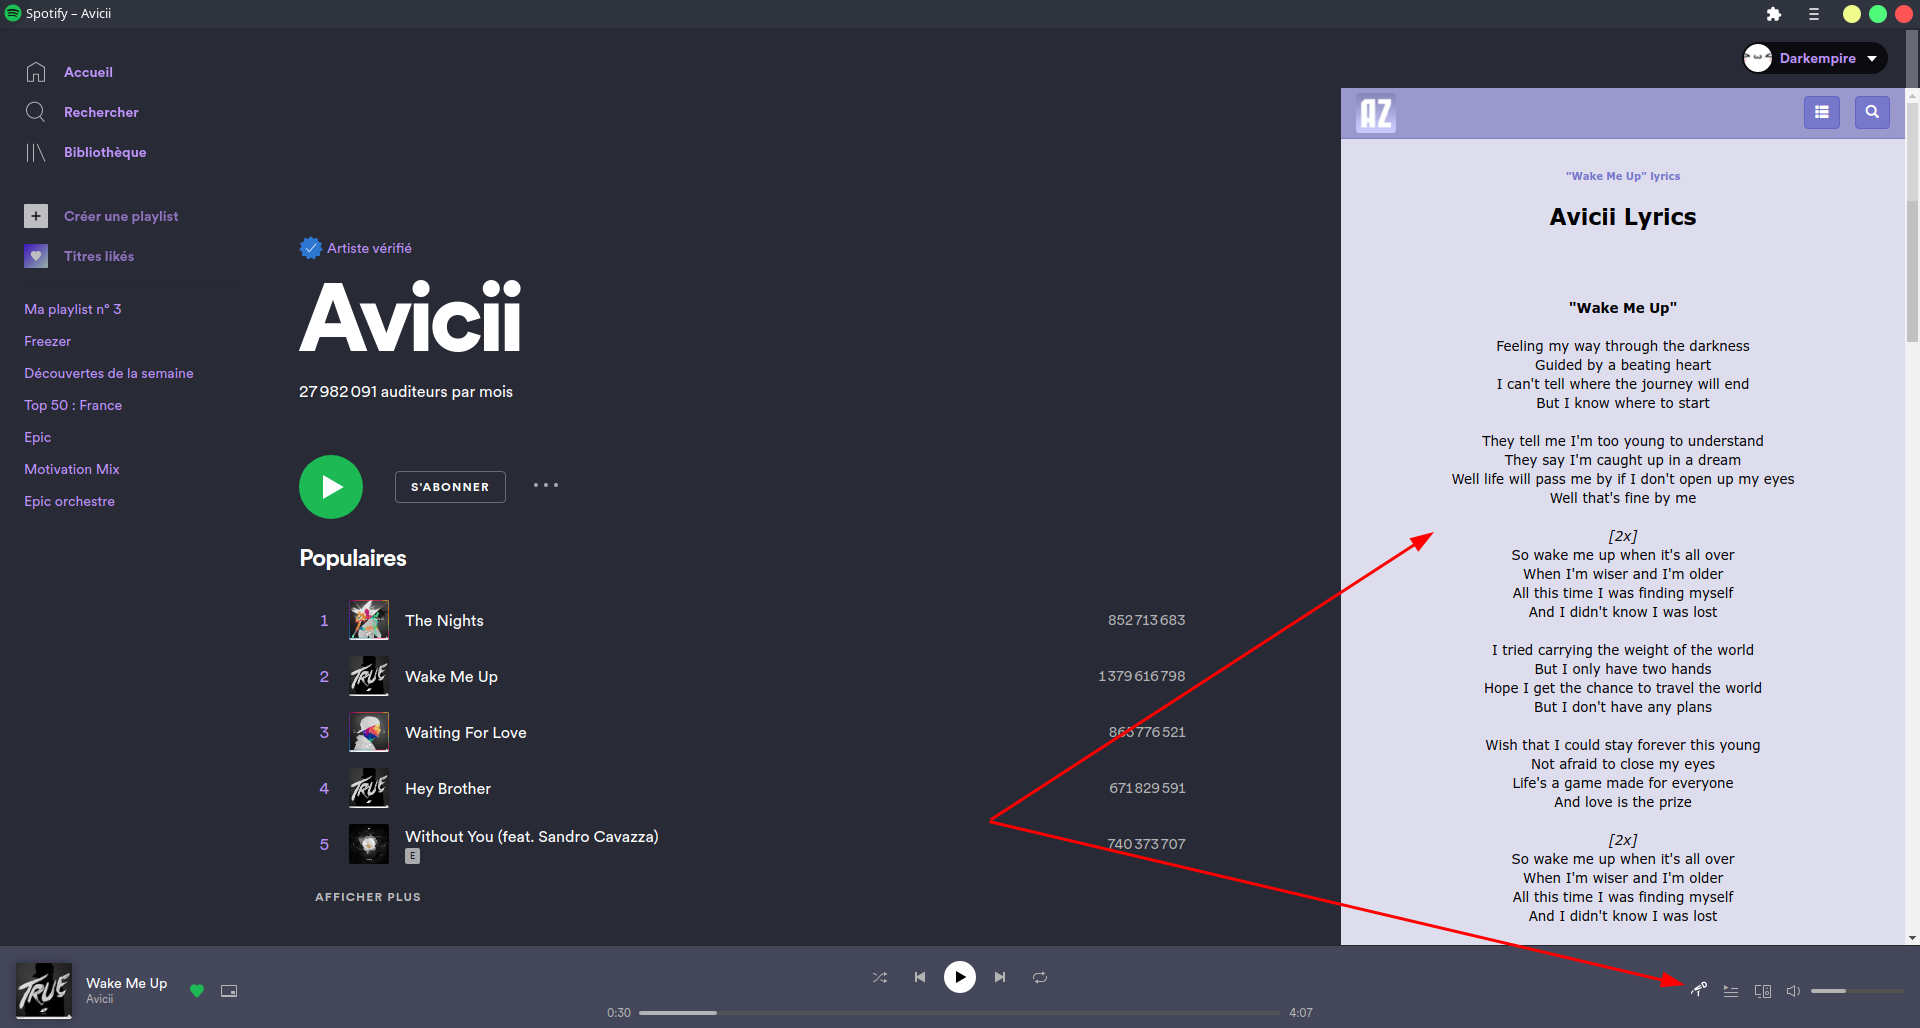Viewport: 1920px width, 1028px height.
Task: Click the Spotify logo in the title bar
Action: click(13, 13)
